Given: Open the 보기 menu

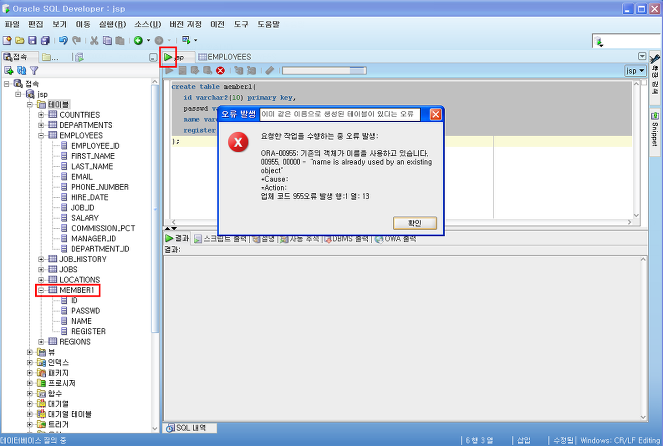Looking at the screenshot, I should (x=60, y=24).
